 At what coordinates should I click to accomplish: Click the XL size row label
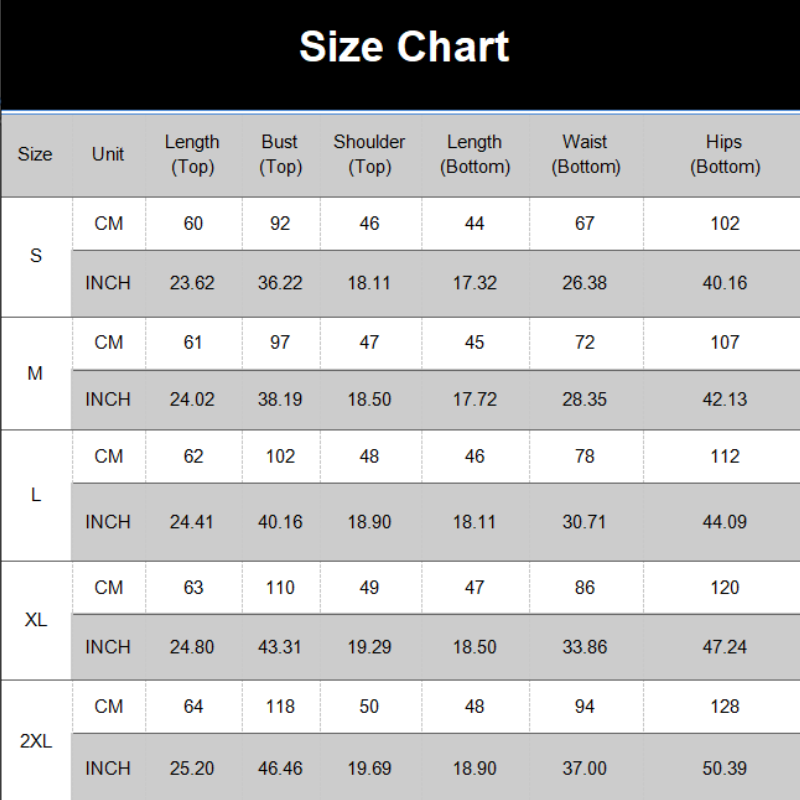pos(36,620)
